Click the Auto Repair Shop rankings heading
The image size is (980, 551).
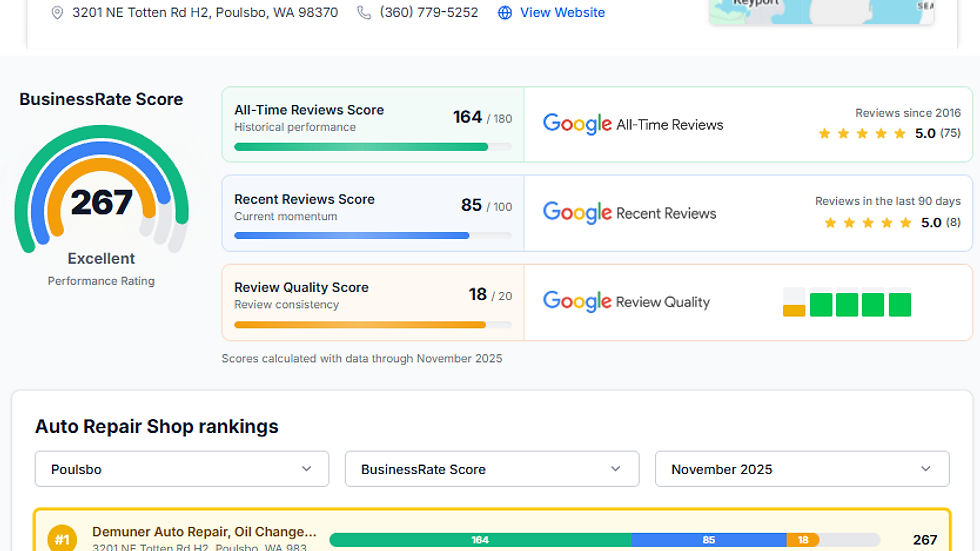tap(157, 427)
